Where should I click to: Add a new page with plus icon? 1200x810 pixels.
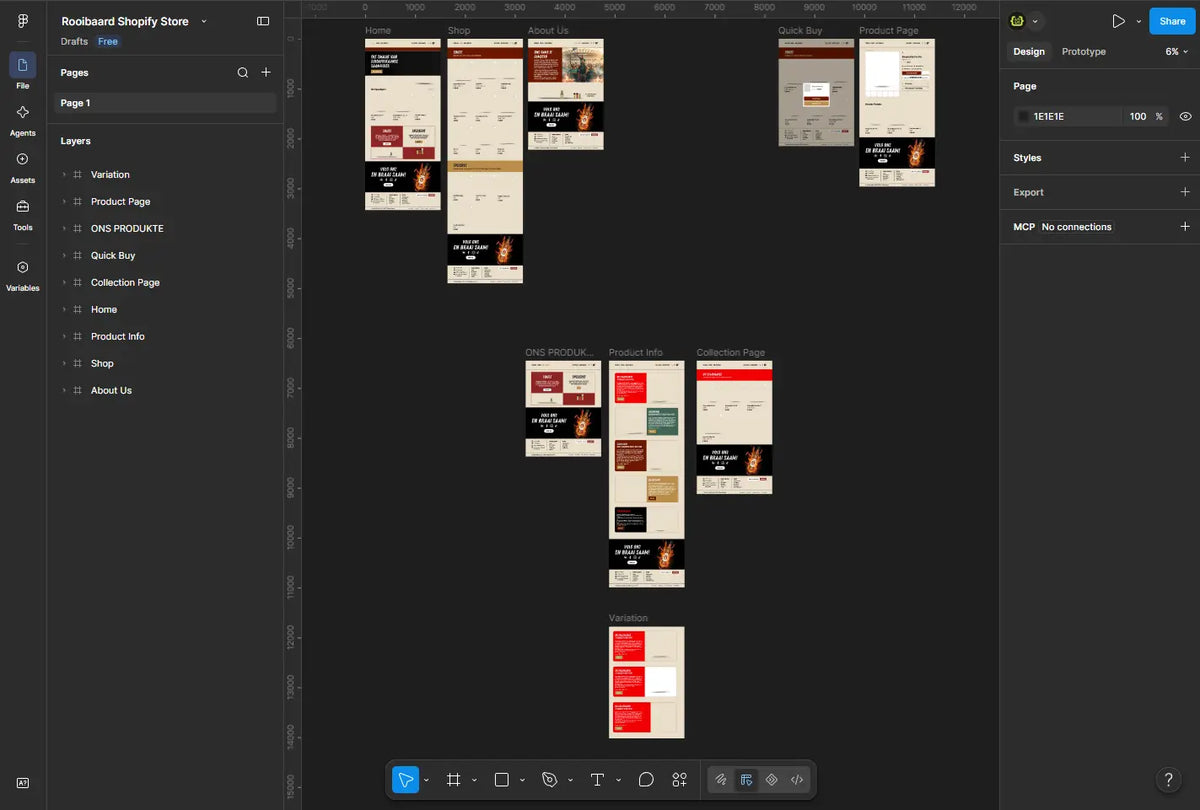[266, 72]
